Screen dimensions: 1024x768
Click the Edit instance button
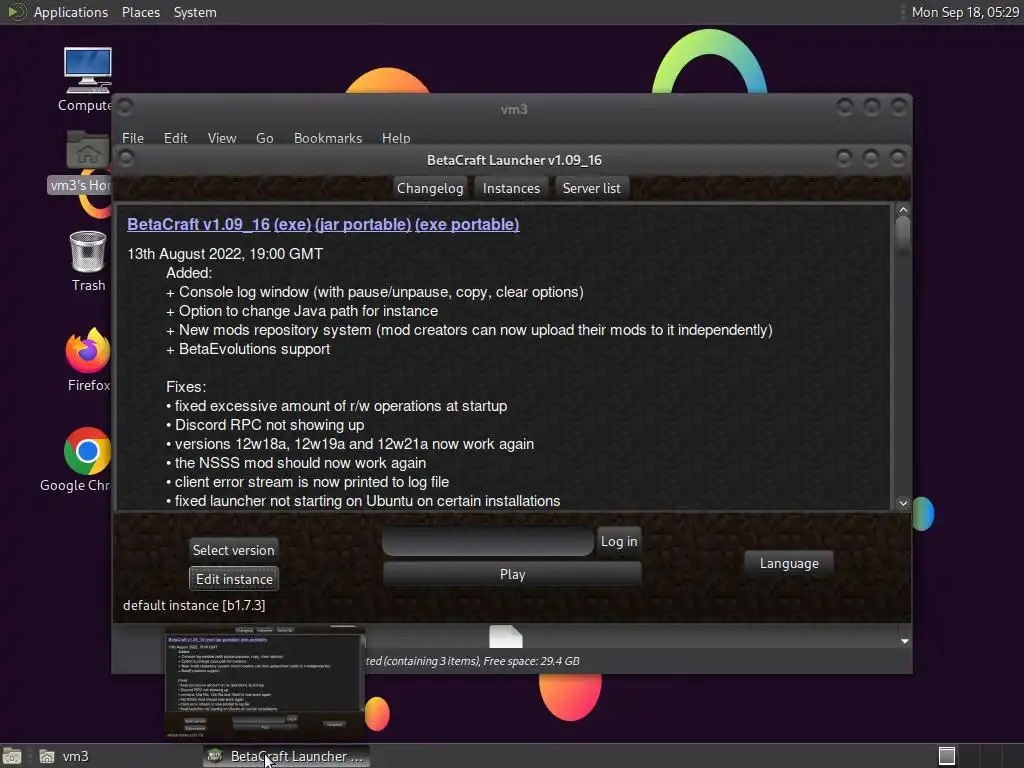click(234, 579)
